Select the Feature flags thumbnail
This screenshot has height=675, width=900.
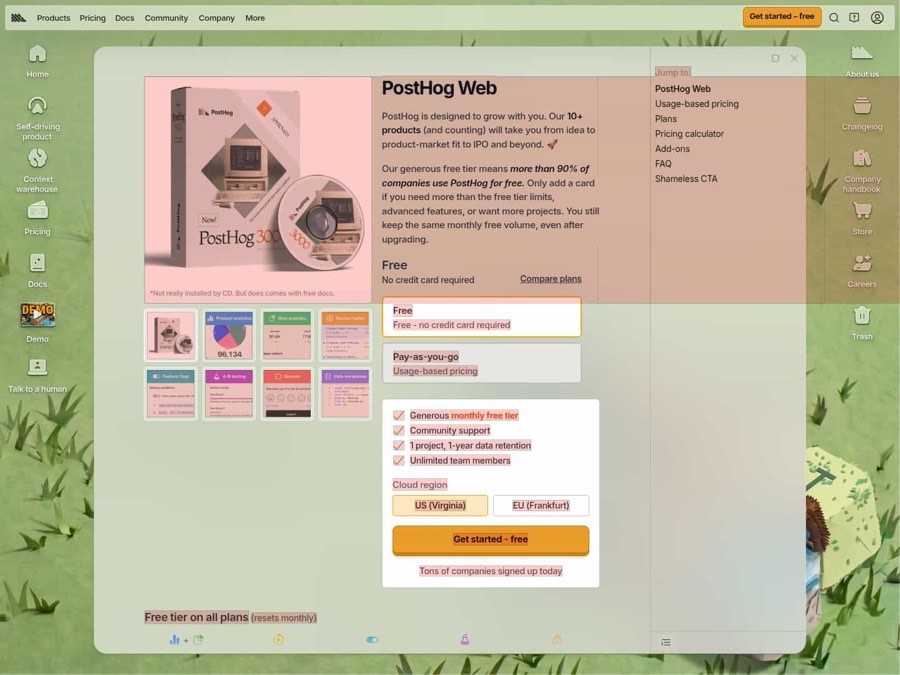[170, 394]
